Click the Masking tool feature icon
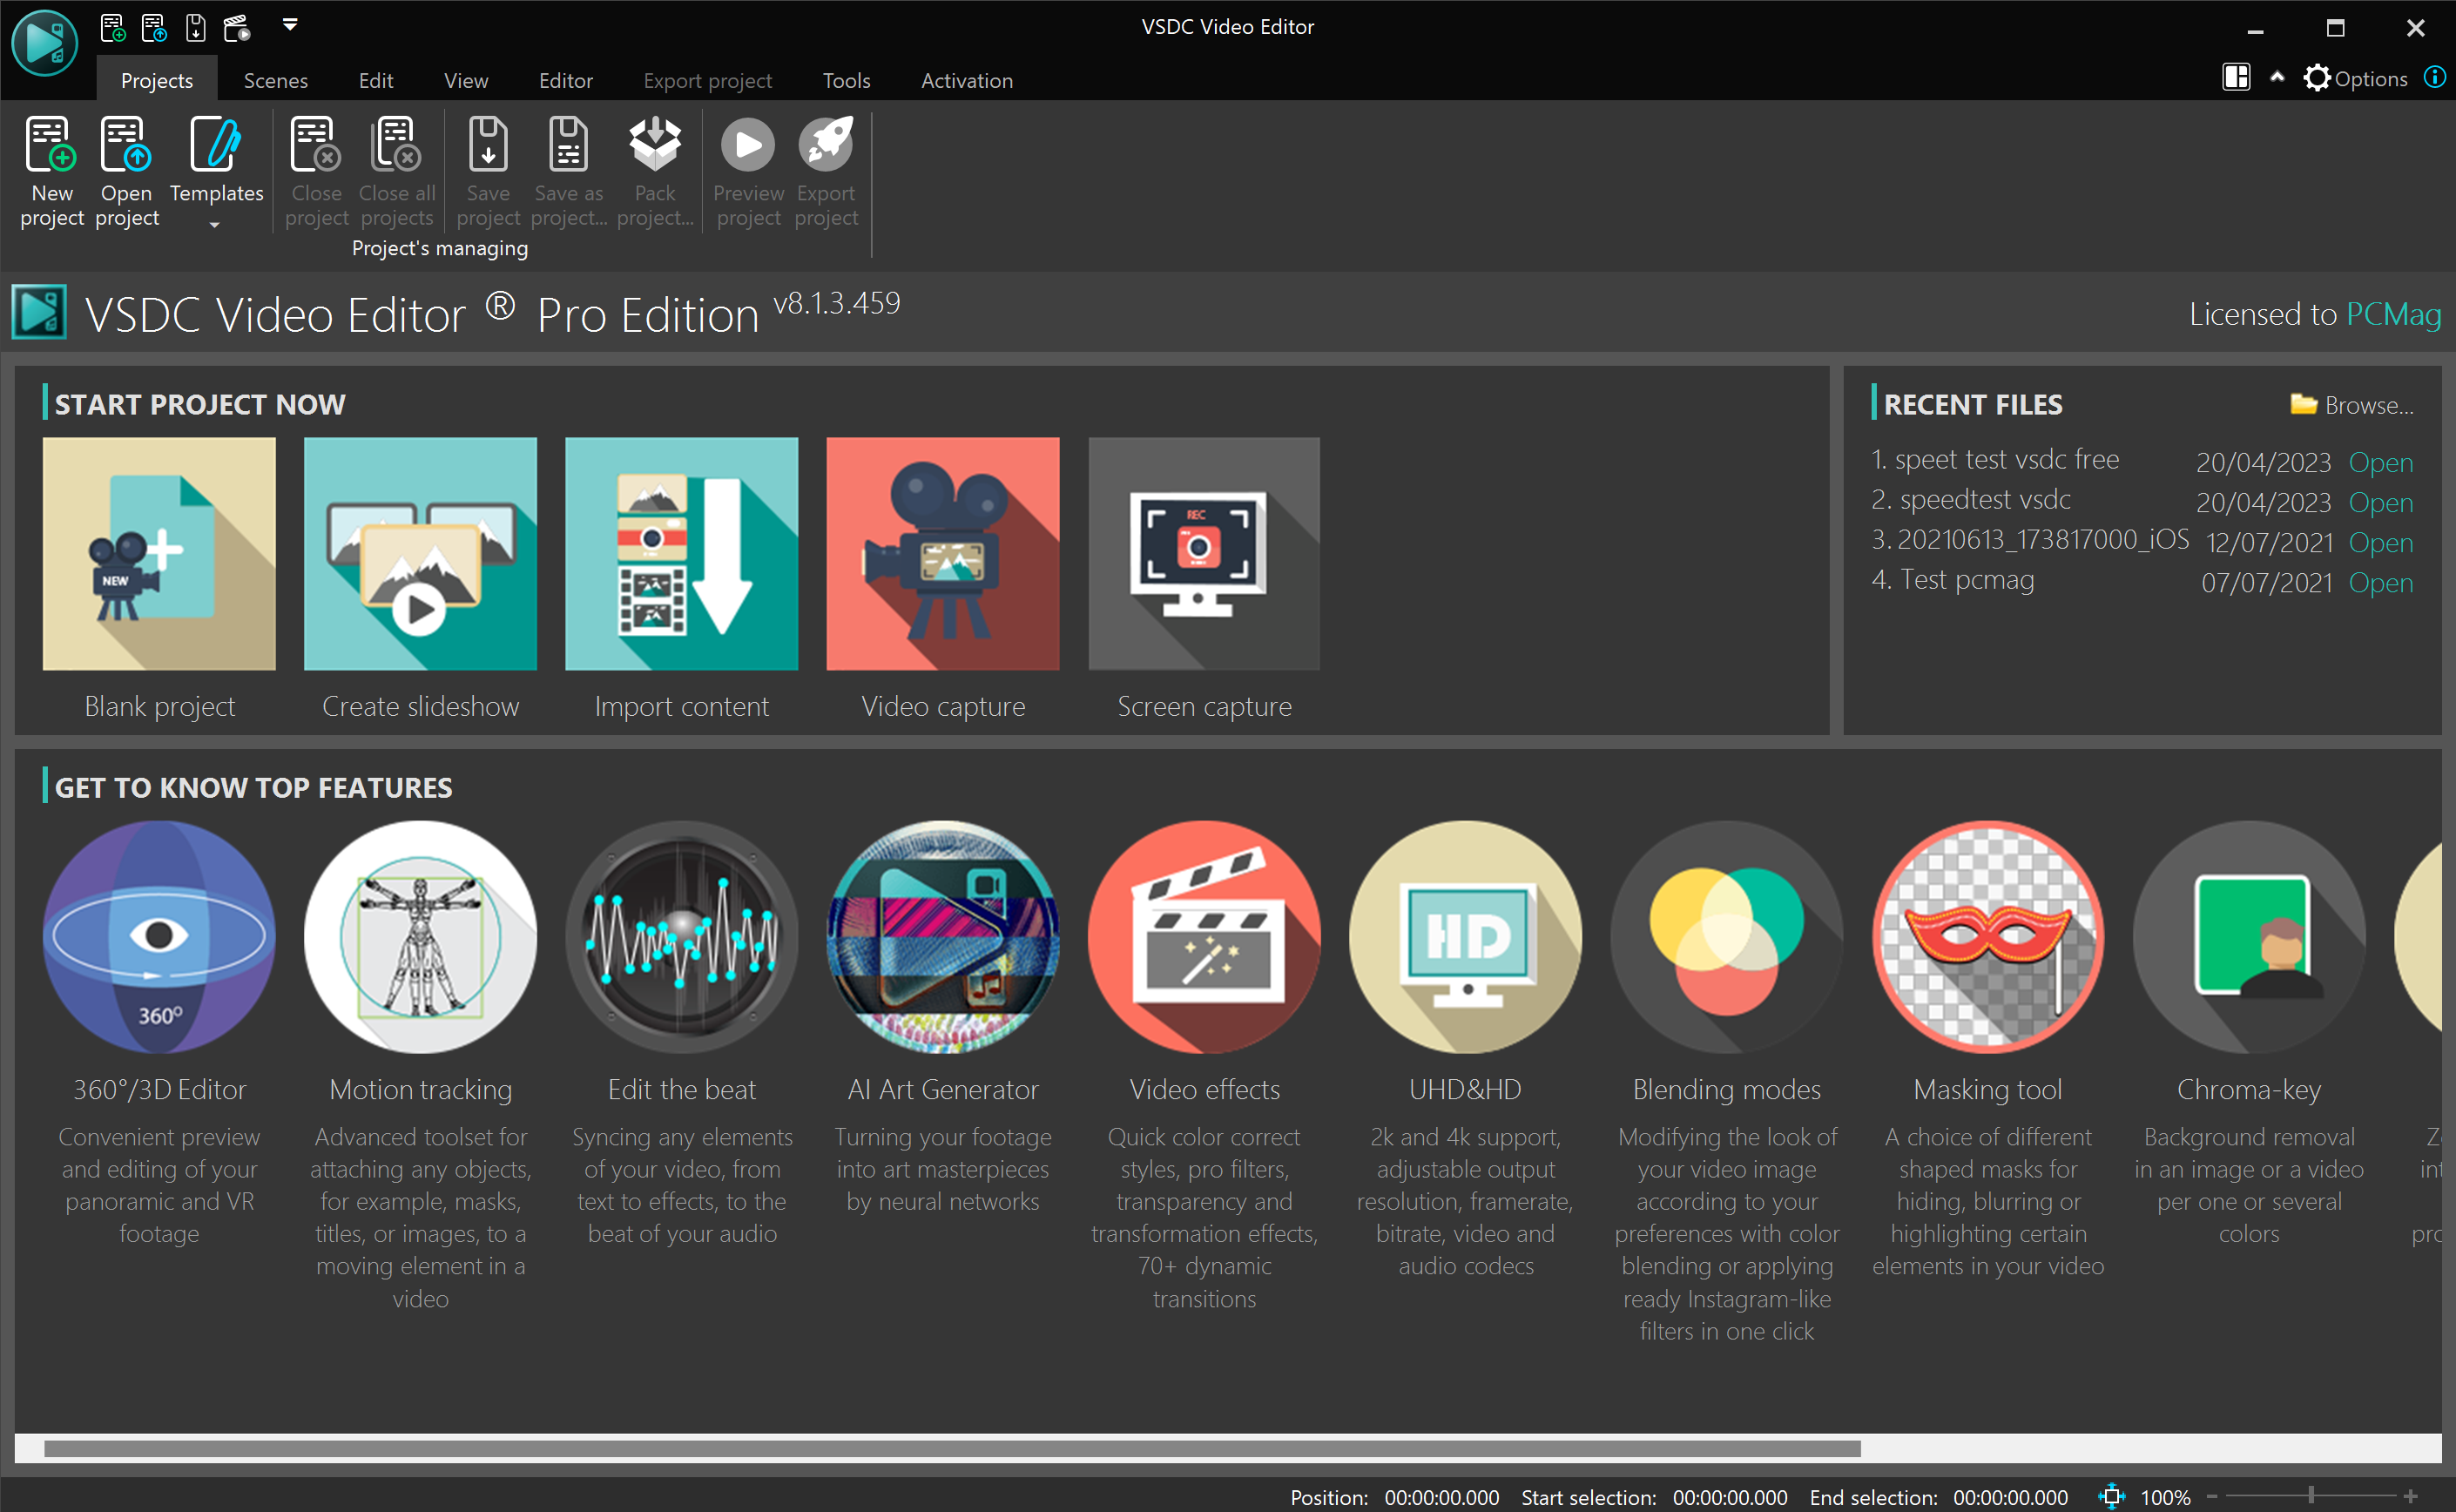This screenshot has height=1512, width=2456. click(1988, 937)
